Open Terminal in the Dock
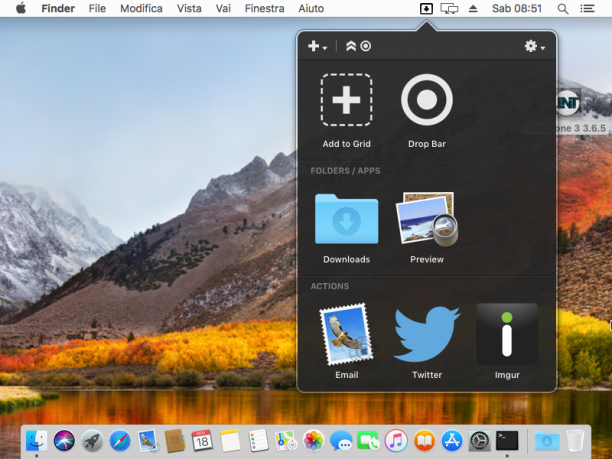612x459 pixels. [x=507, y=441]
